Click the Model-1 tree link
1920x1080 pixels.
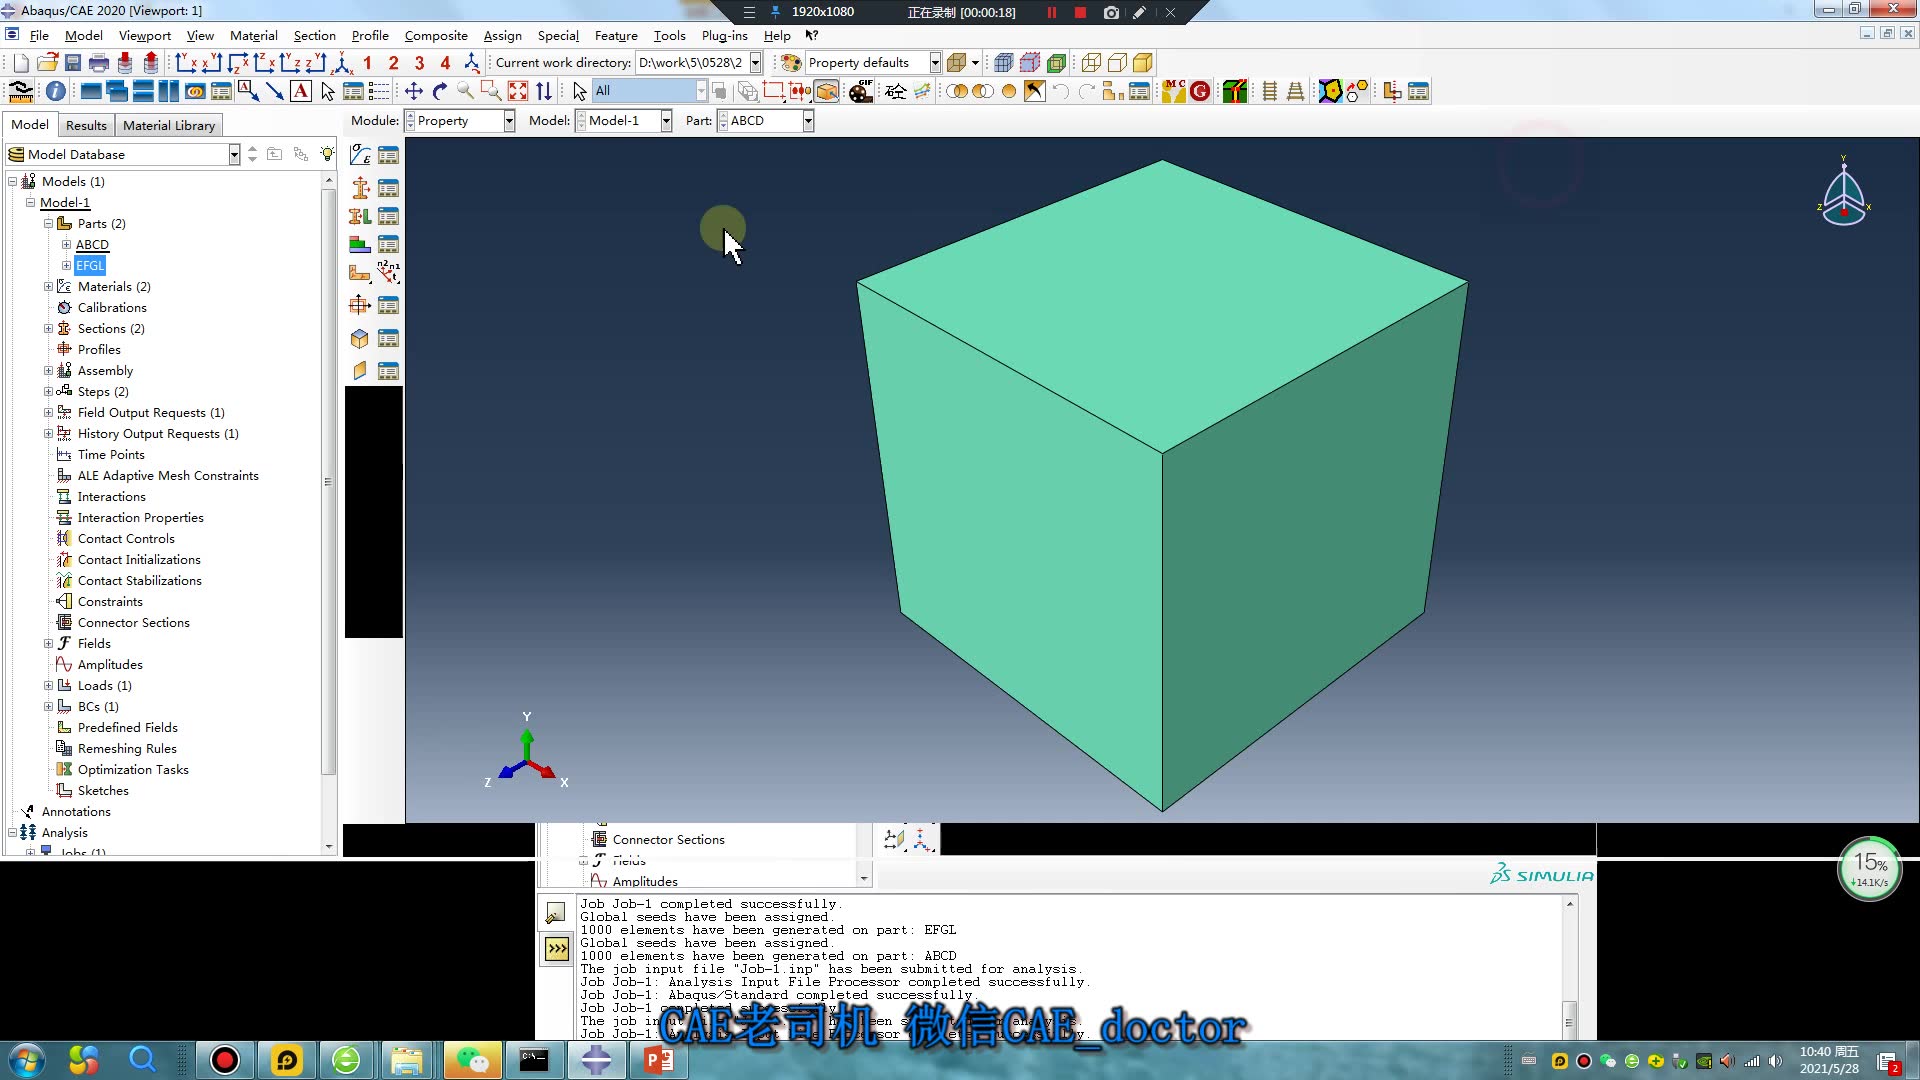point(65,202)
